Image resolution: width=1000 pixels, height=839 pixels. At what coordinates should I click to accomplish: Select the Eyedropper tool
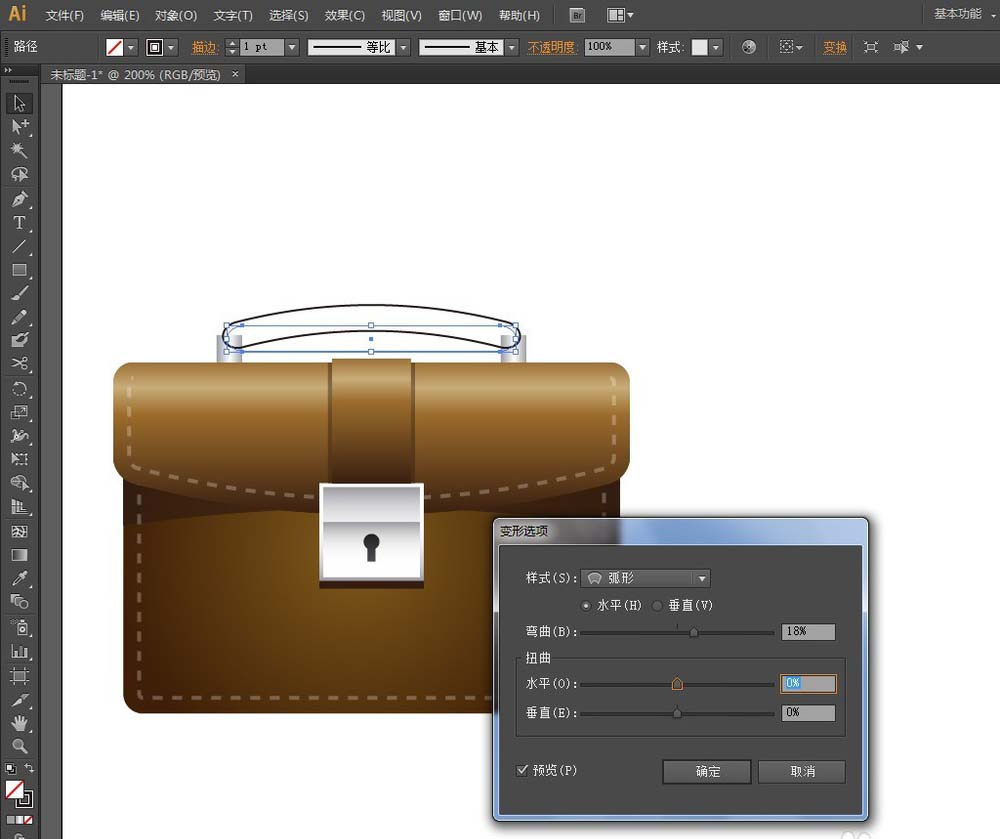pos(19,578)
